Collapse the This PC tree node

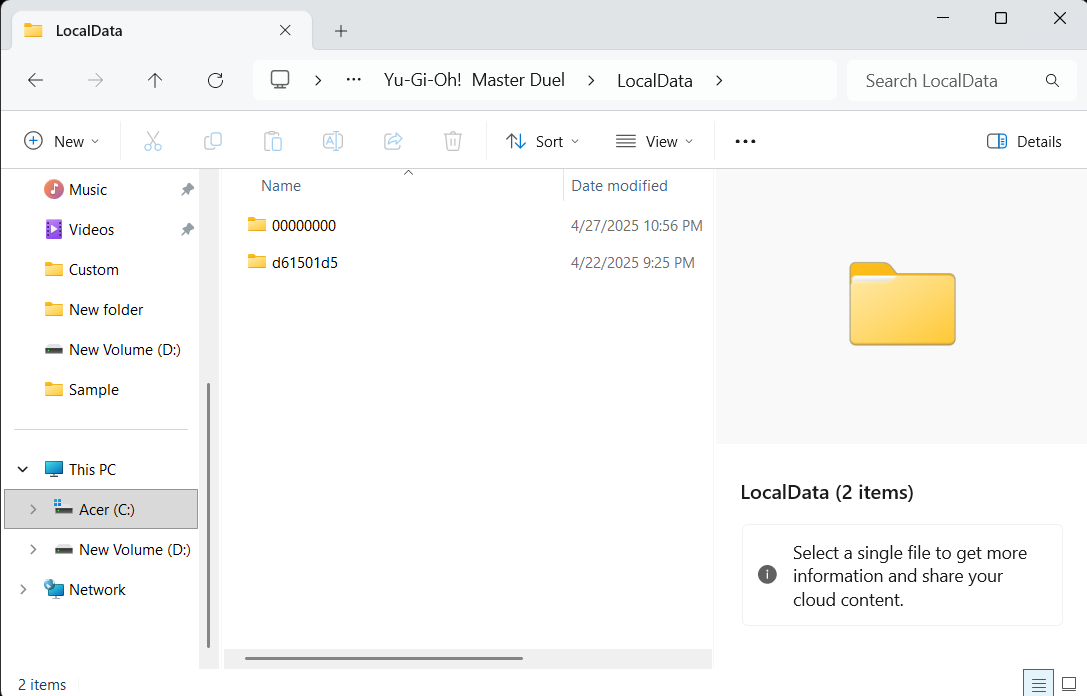click(23, 469)
